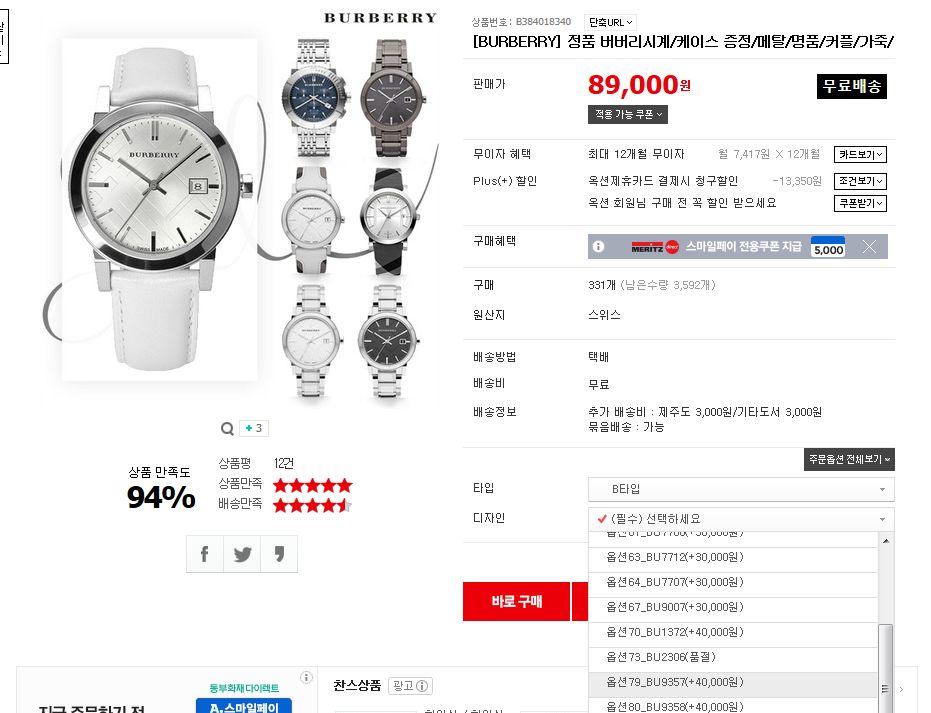Click the red 바로 구매 button
Image resolution: width=931 pixels, height=713 pixels.
click(x=516, y=601)
